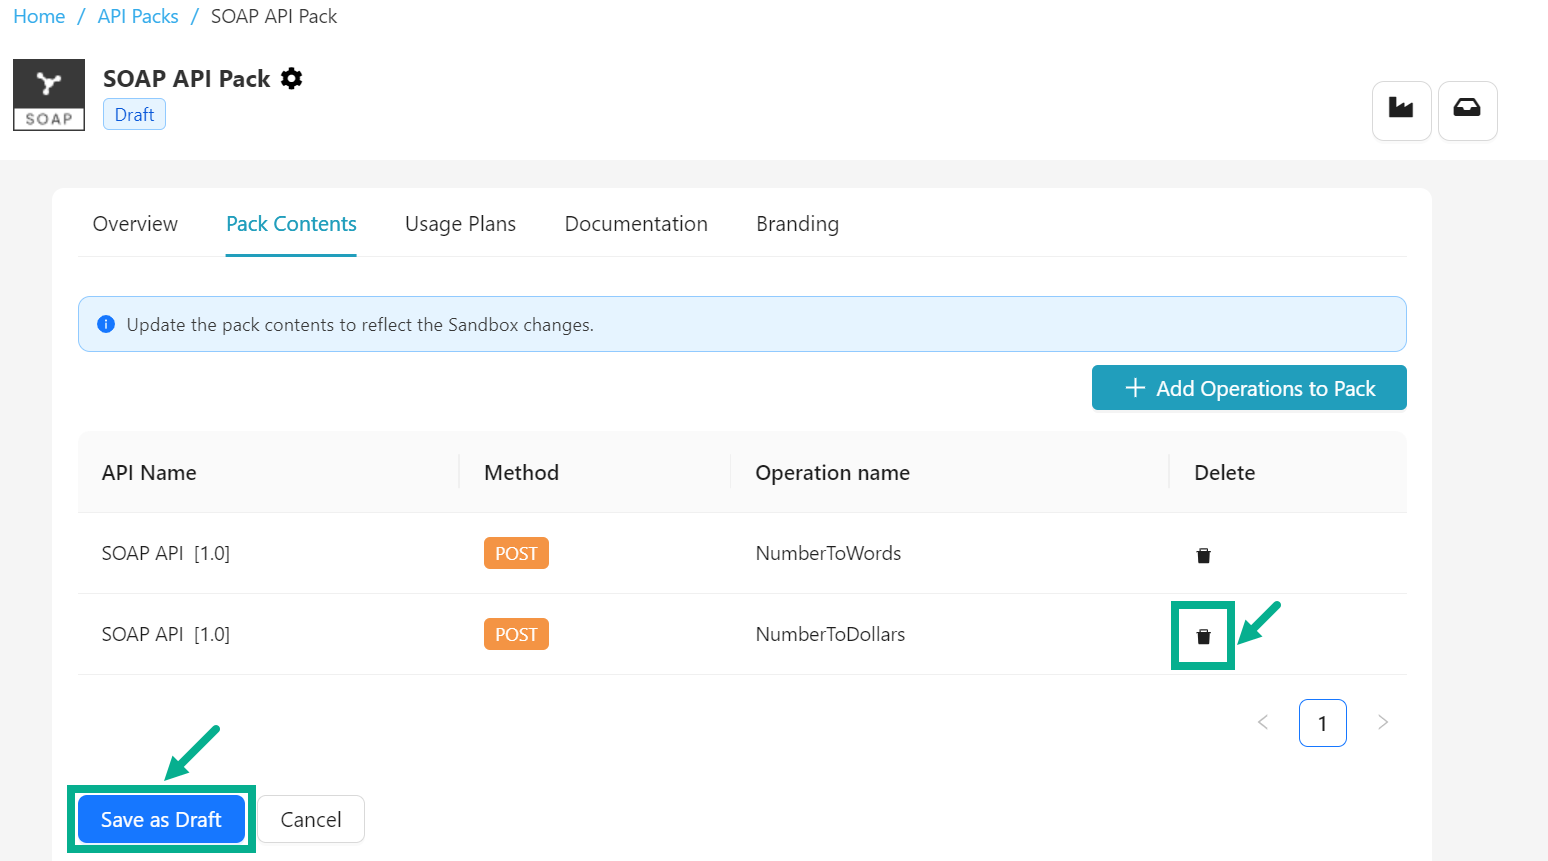Click Add Operations to Pack button

(1249, 388)
